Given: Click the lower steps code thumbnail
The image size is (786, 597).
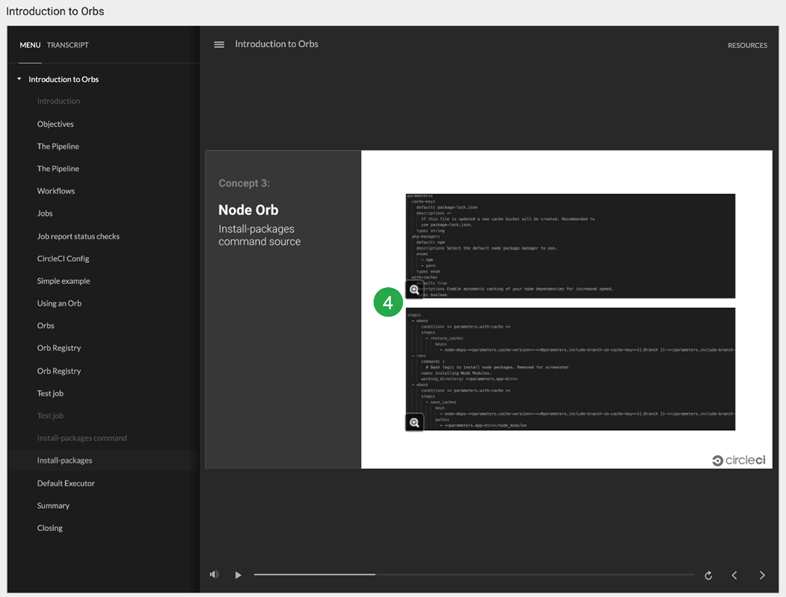Looking at the screenshot, I should 570,369.
